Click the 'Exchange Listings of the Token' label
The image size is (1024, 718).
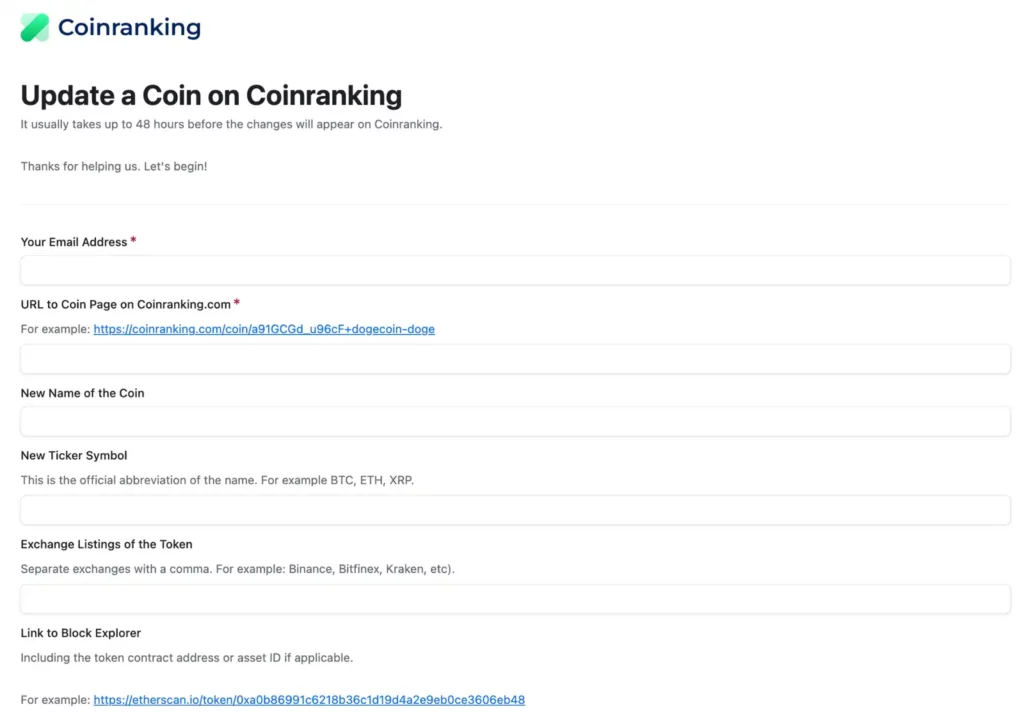tap(106, 544)
